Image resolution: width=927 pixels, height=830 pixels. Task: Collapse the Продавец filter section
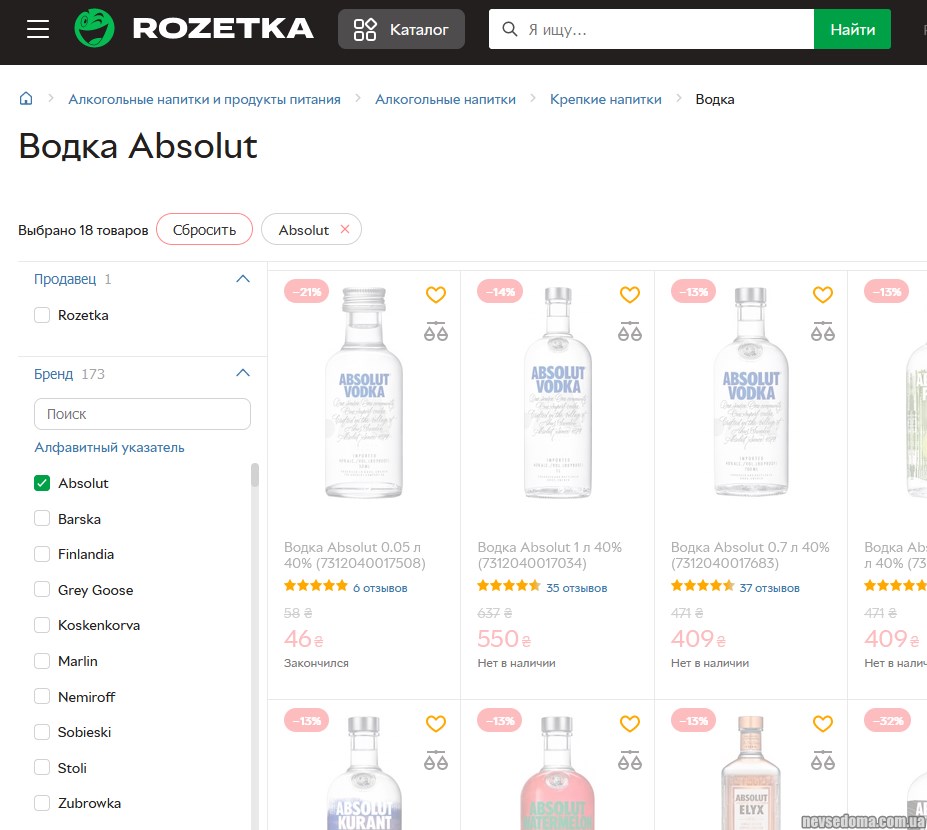(x=242, y=279)
